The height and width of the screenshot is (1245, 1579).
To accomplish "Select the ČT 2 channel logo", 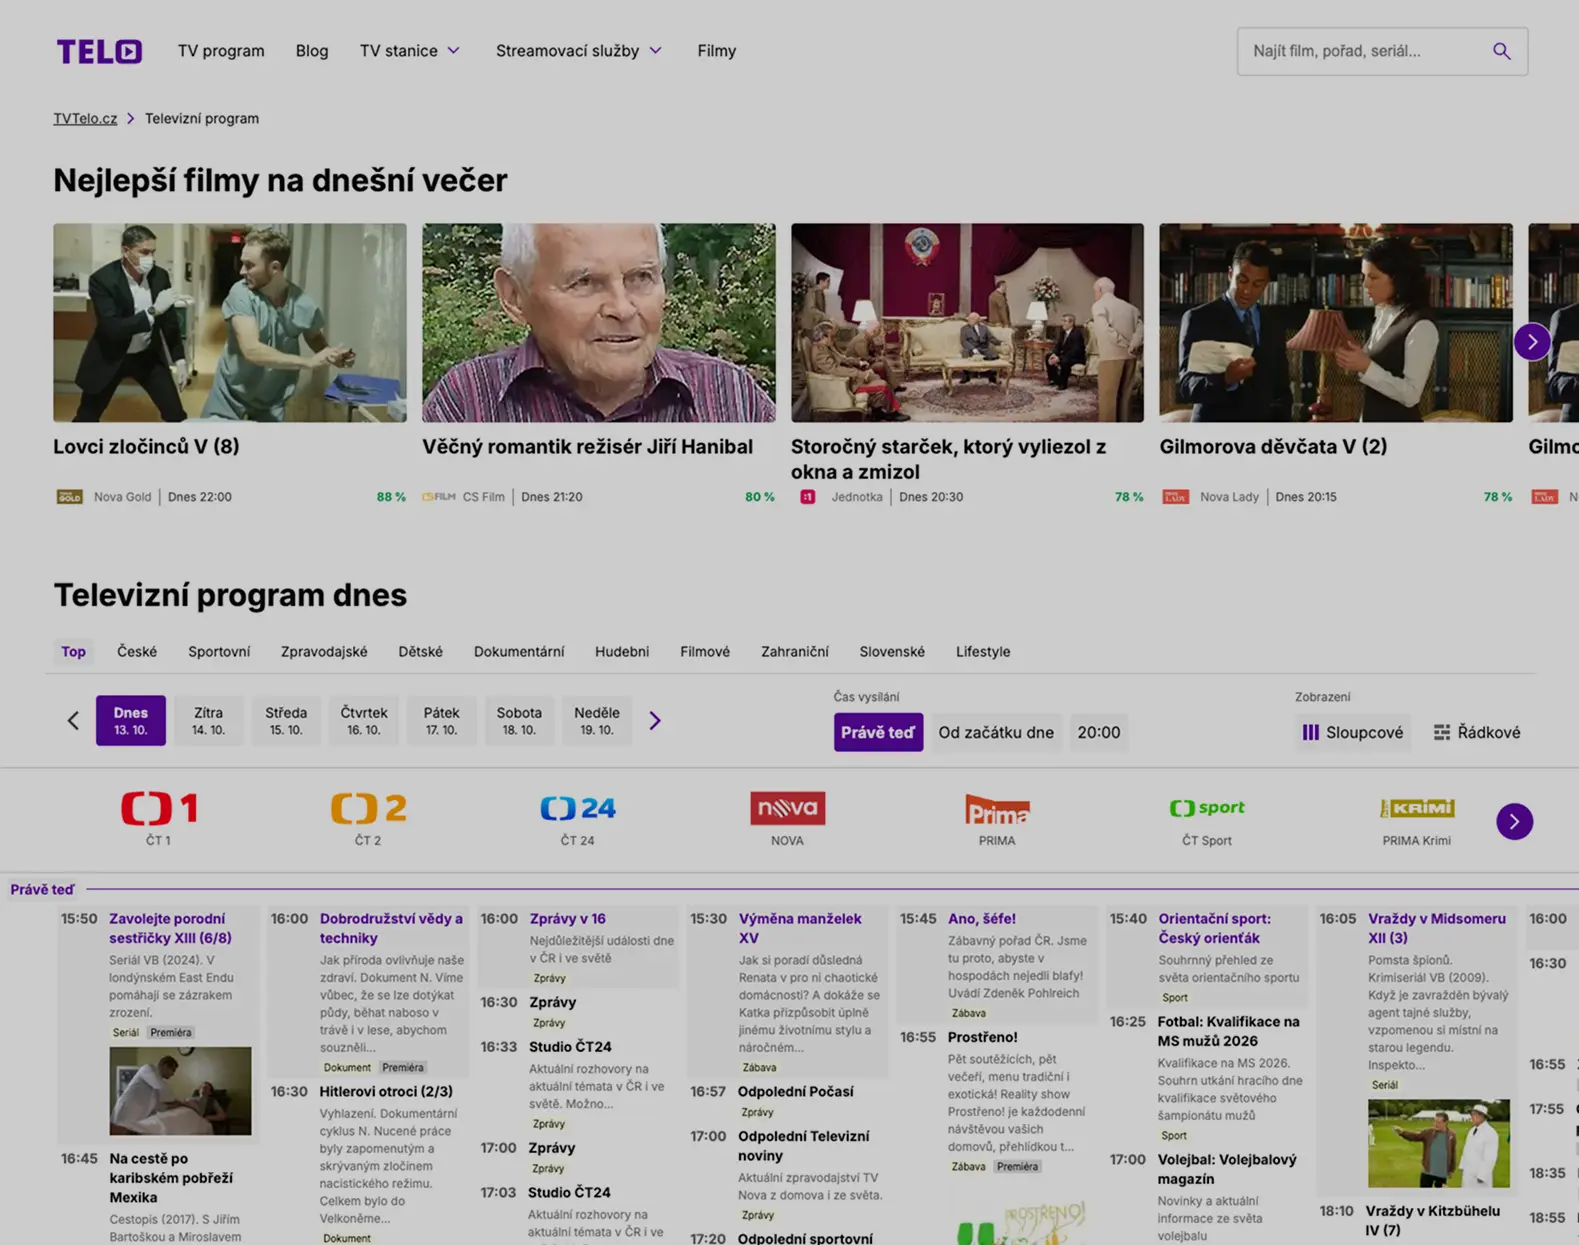I will (x=368, y=808).
